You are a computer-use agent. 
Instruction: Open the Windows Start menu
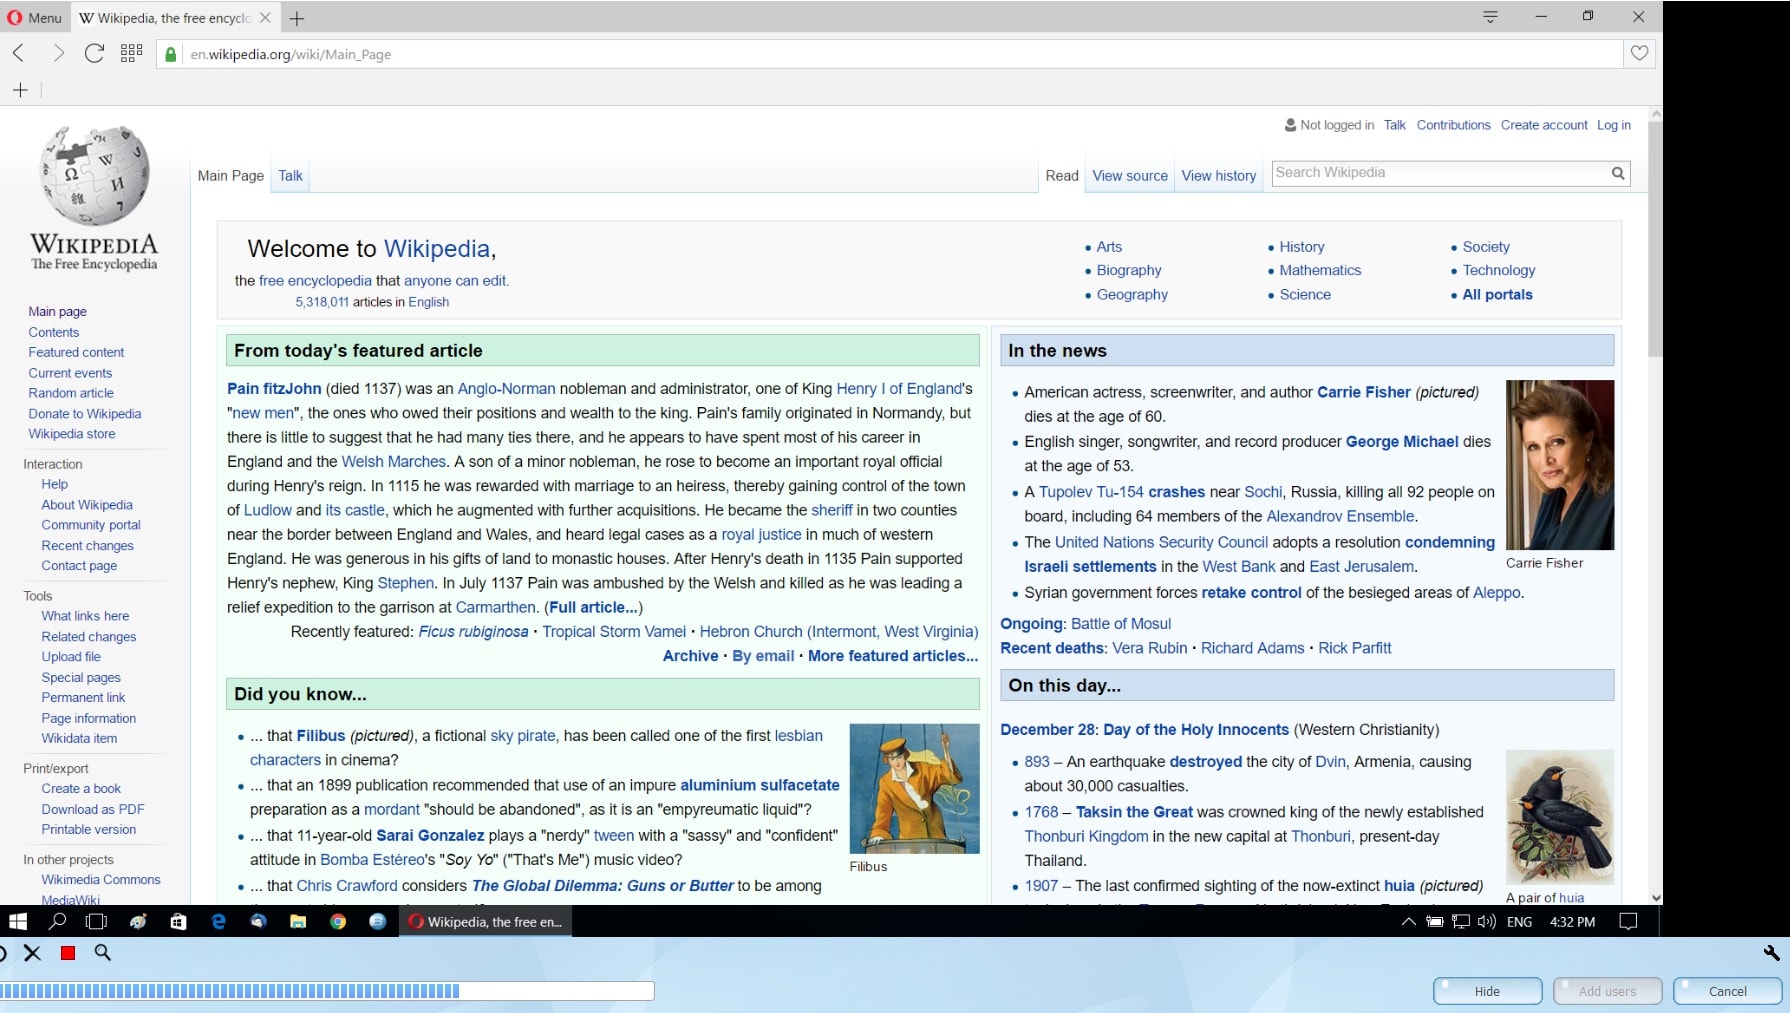(18, 922)
